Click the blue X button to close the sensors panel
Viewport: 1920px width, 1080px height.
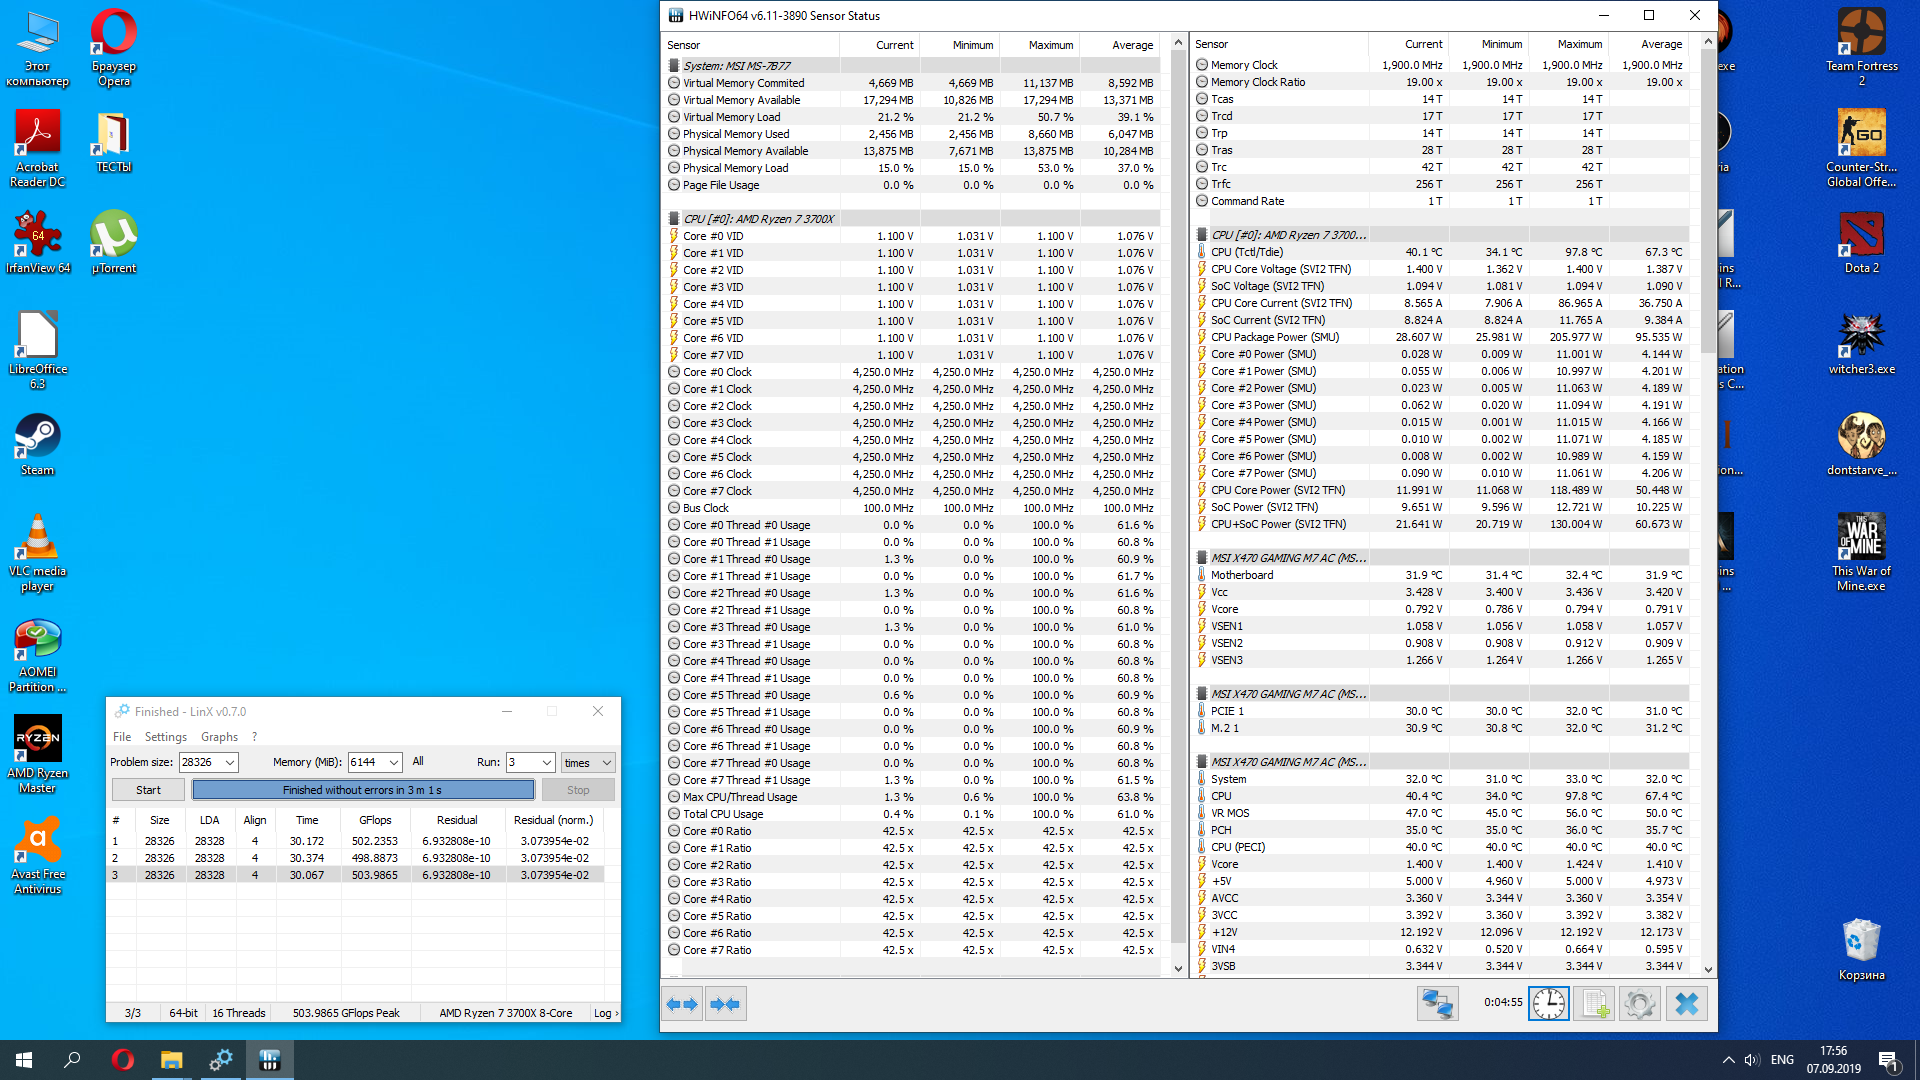point(1686,1004)
